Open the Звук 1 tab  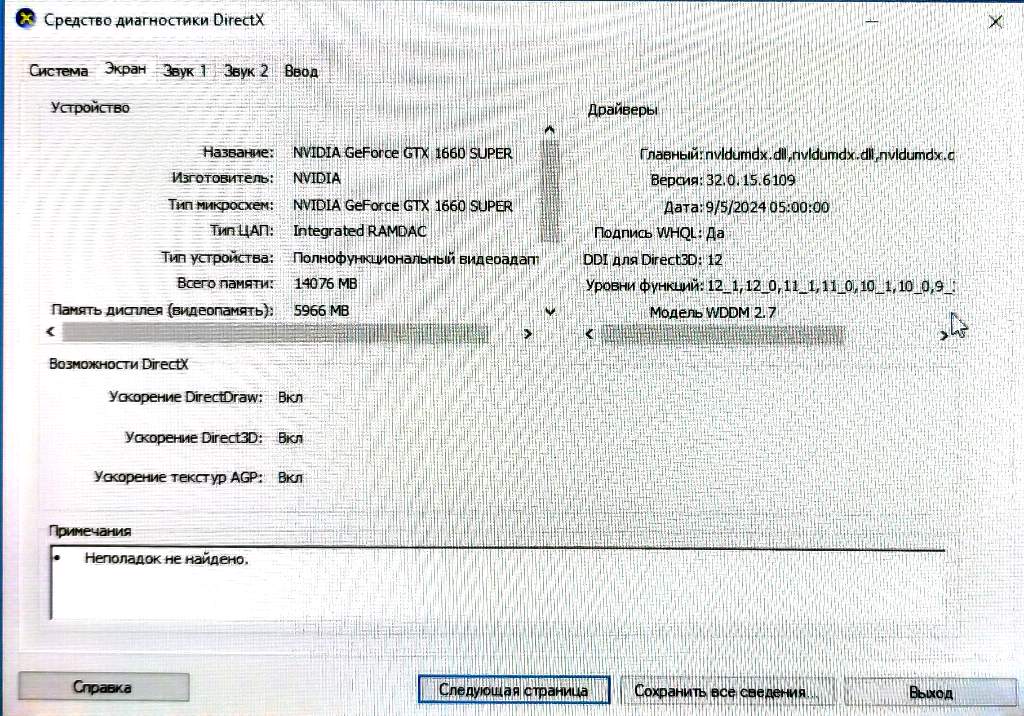[x=185, y=72]
